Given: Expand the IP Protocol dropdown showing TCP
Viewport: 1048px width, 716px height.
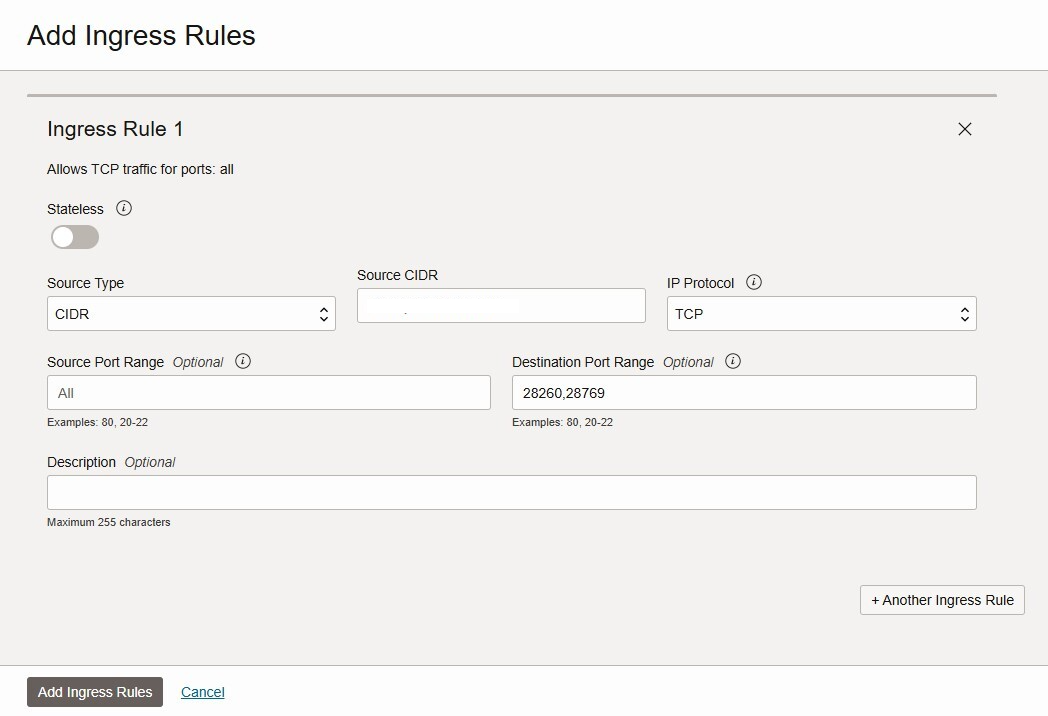Looking at the screenshot, I should 821,314.
